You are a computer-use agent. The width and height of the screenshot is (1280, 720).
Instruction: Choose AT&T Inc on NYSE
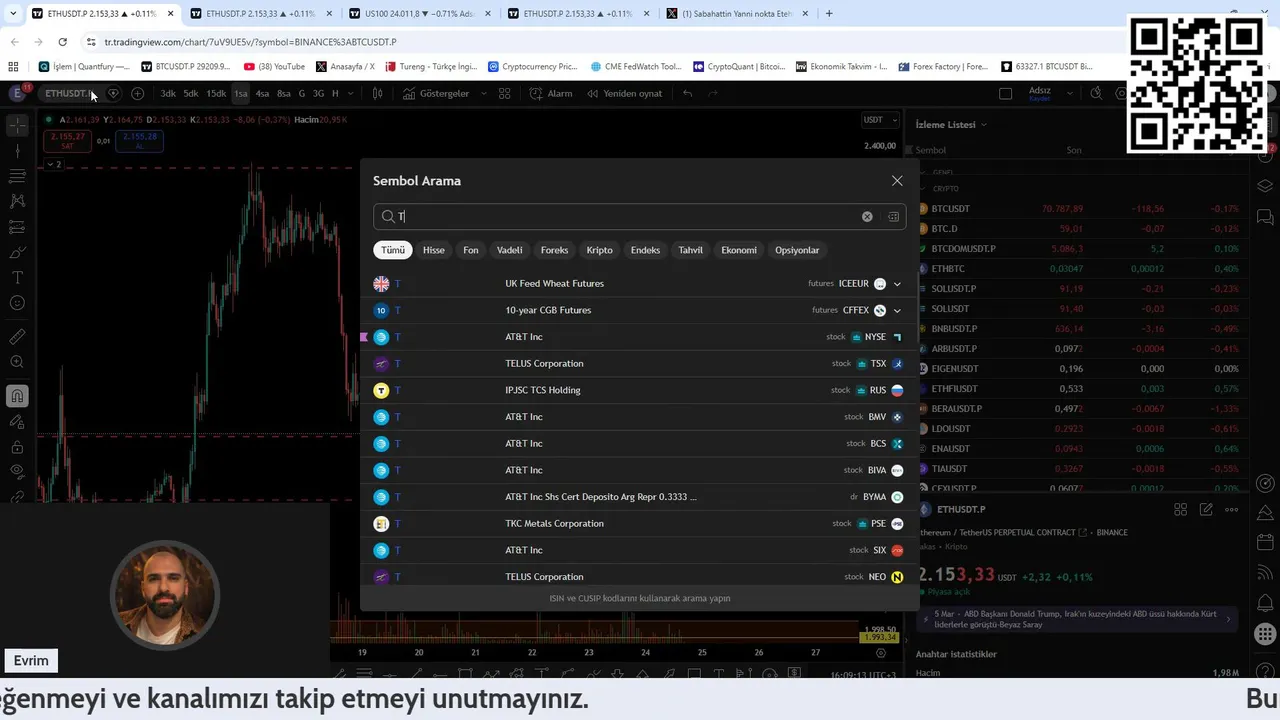coord(638,337)
